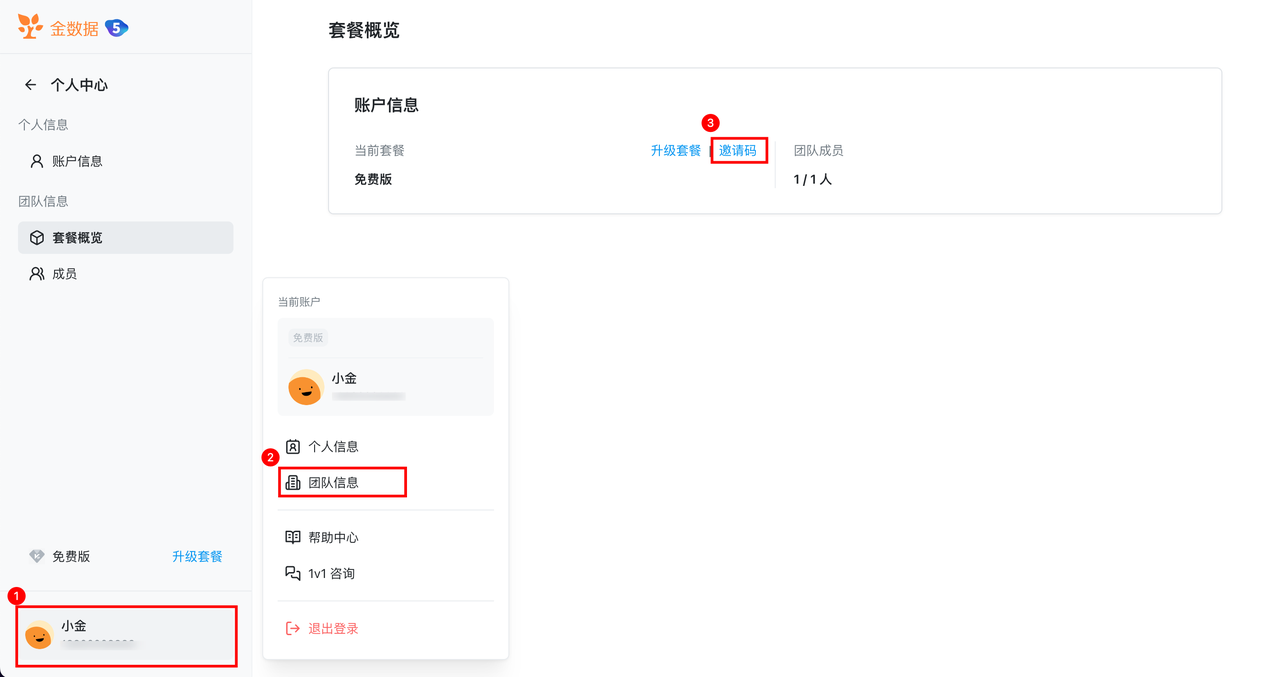Viewport: 1280px width, 677px height.
Task: Click the book icon beside 帮助中心
Action: pos(293,538)
